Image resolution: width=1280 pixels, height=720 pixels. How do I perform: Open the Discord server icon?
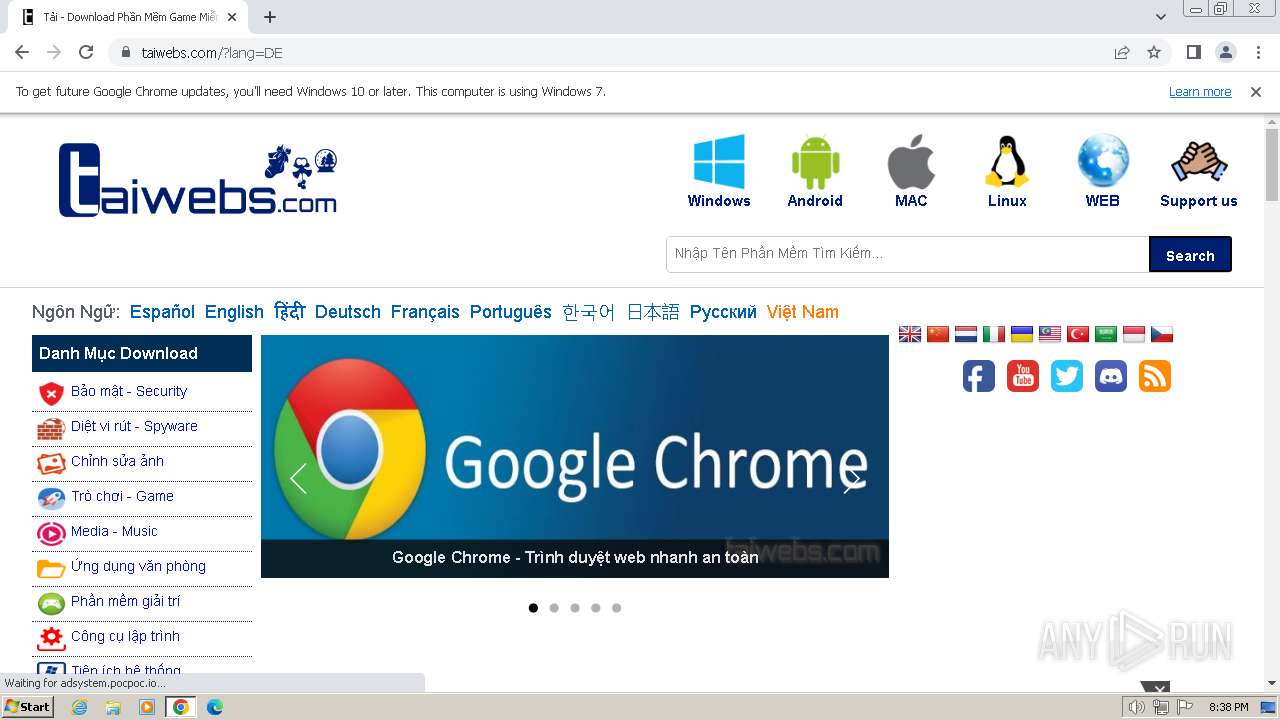pos(1111,376)
